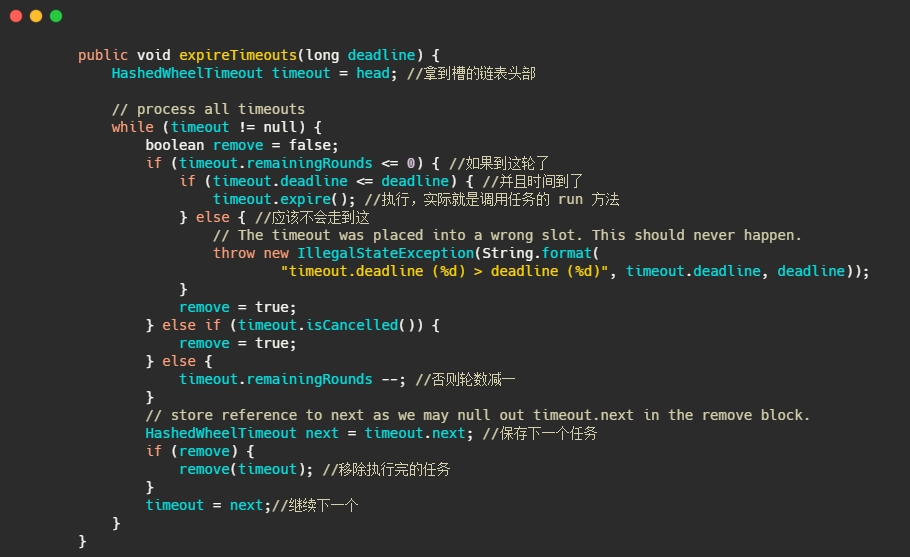Place cursor on the 'while' keyword
The image size is (910, 557).
pos(132,127)
